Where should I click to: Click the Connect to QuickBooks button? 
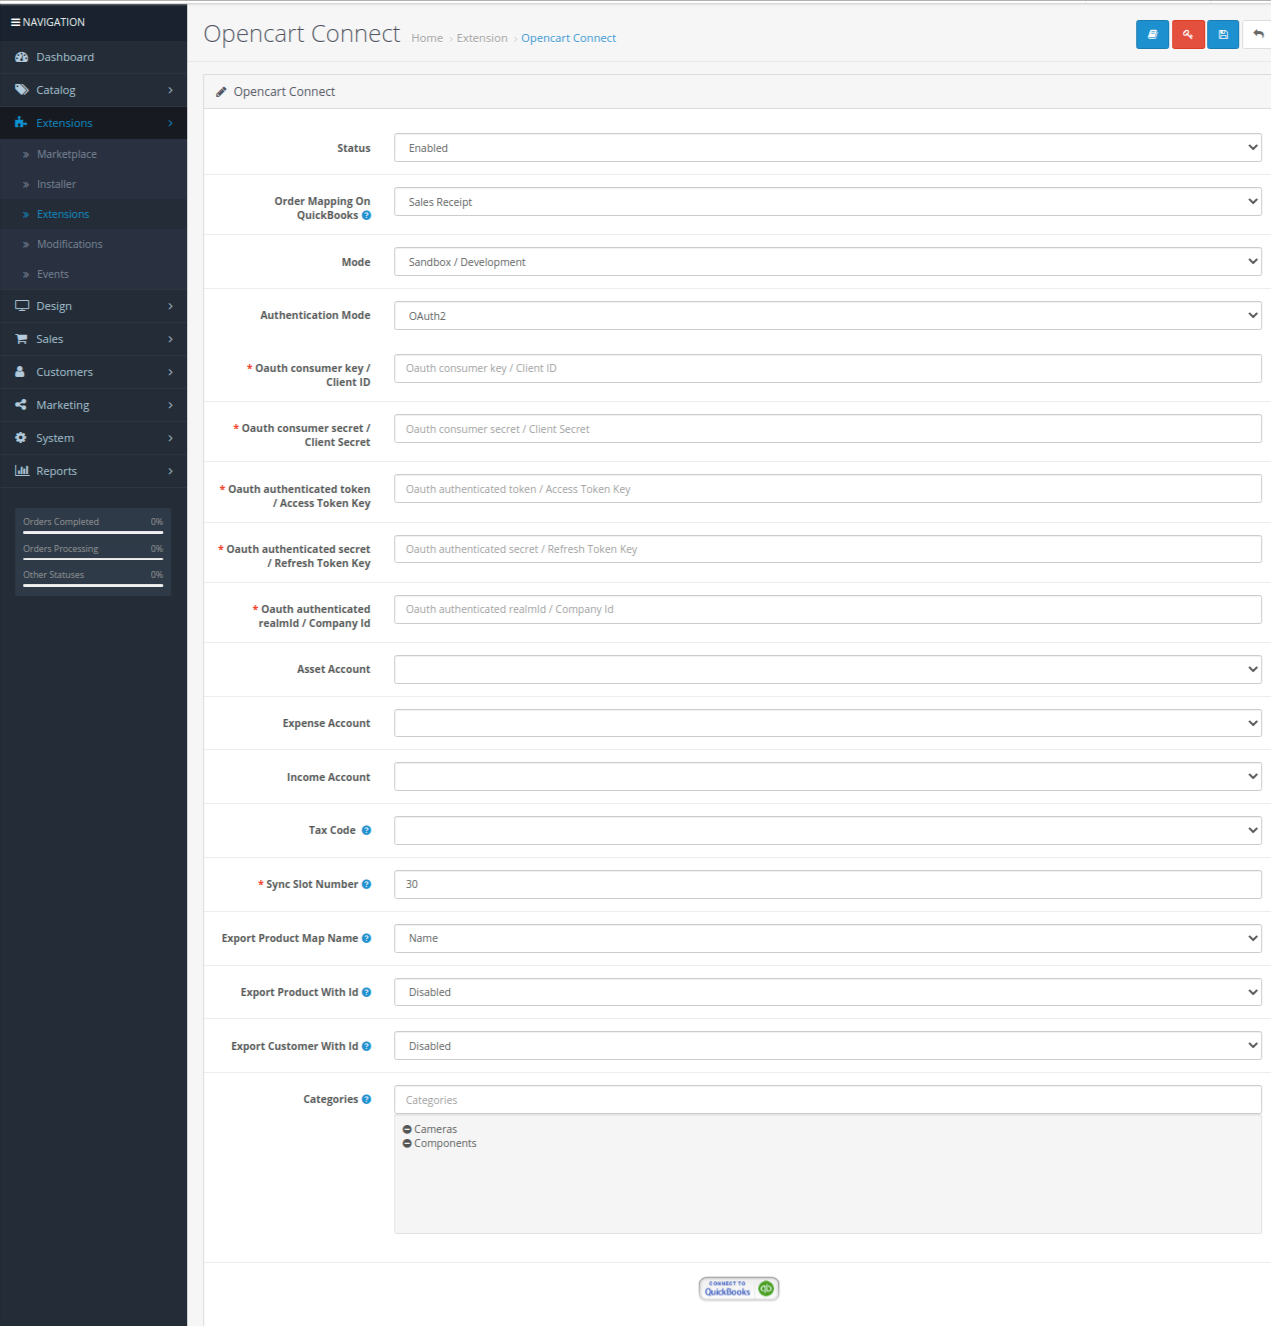pyautogui.click(x=739, y=1289)
